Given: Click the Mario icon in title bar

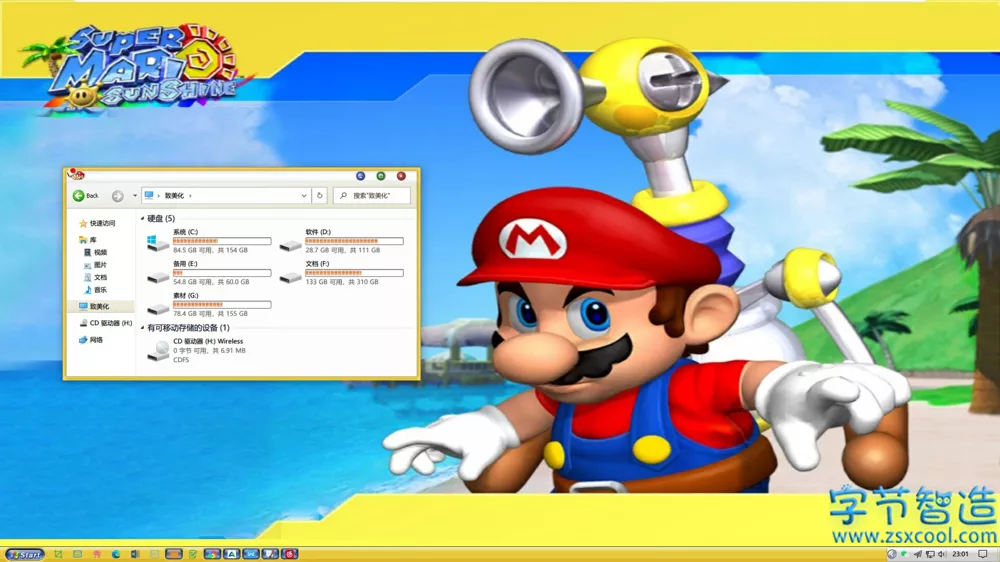Looking at the screenshot, I should coord(76,174).
